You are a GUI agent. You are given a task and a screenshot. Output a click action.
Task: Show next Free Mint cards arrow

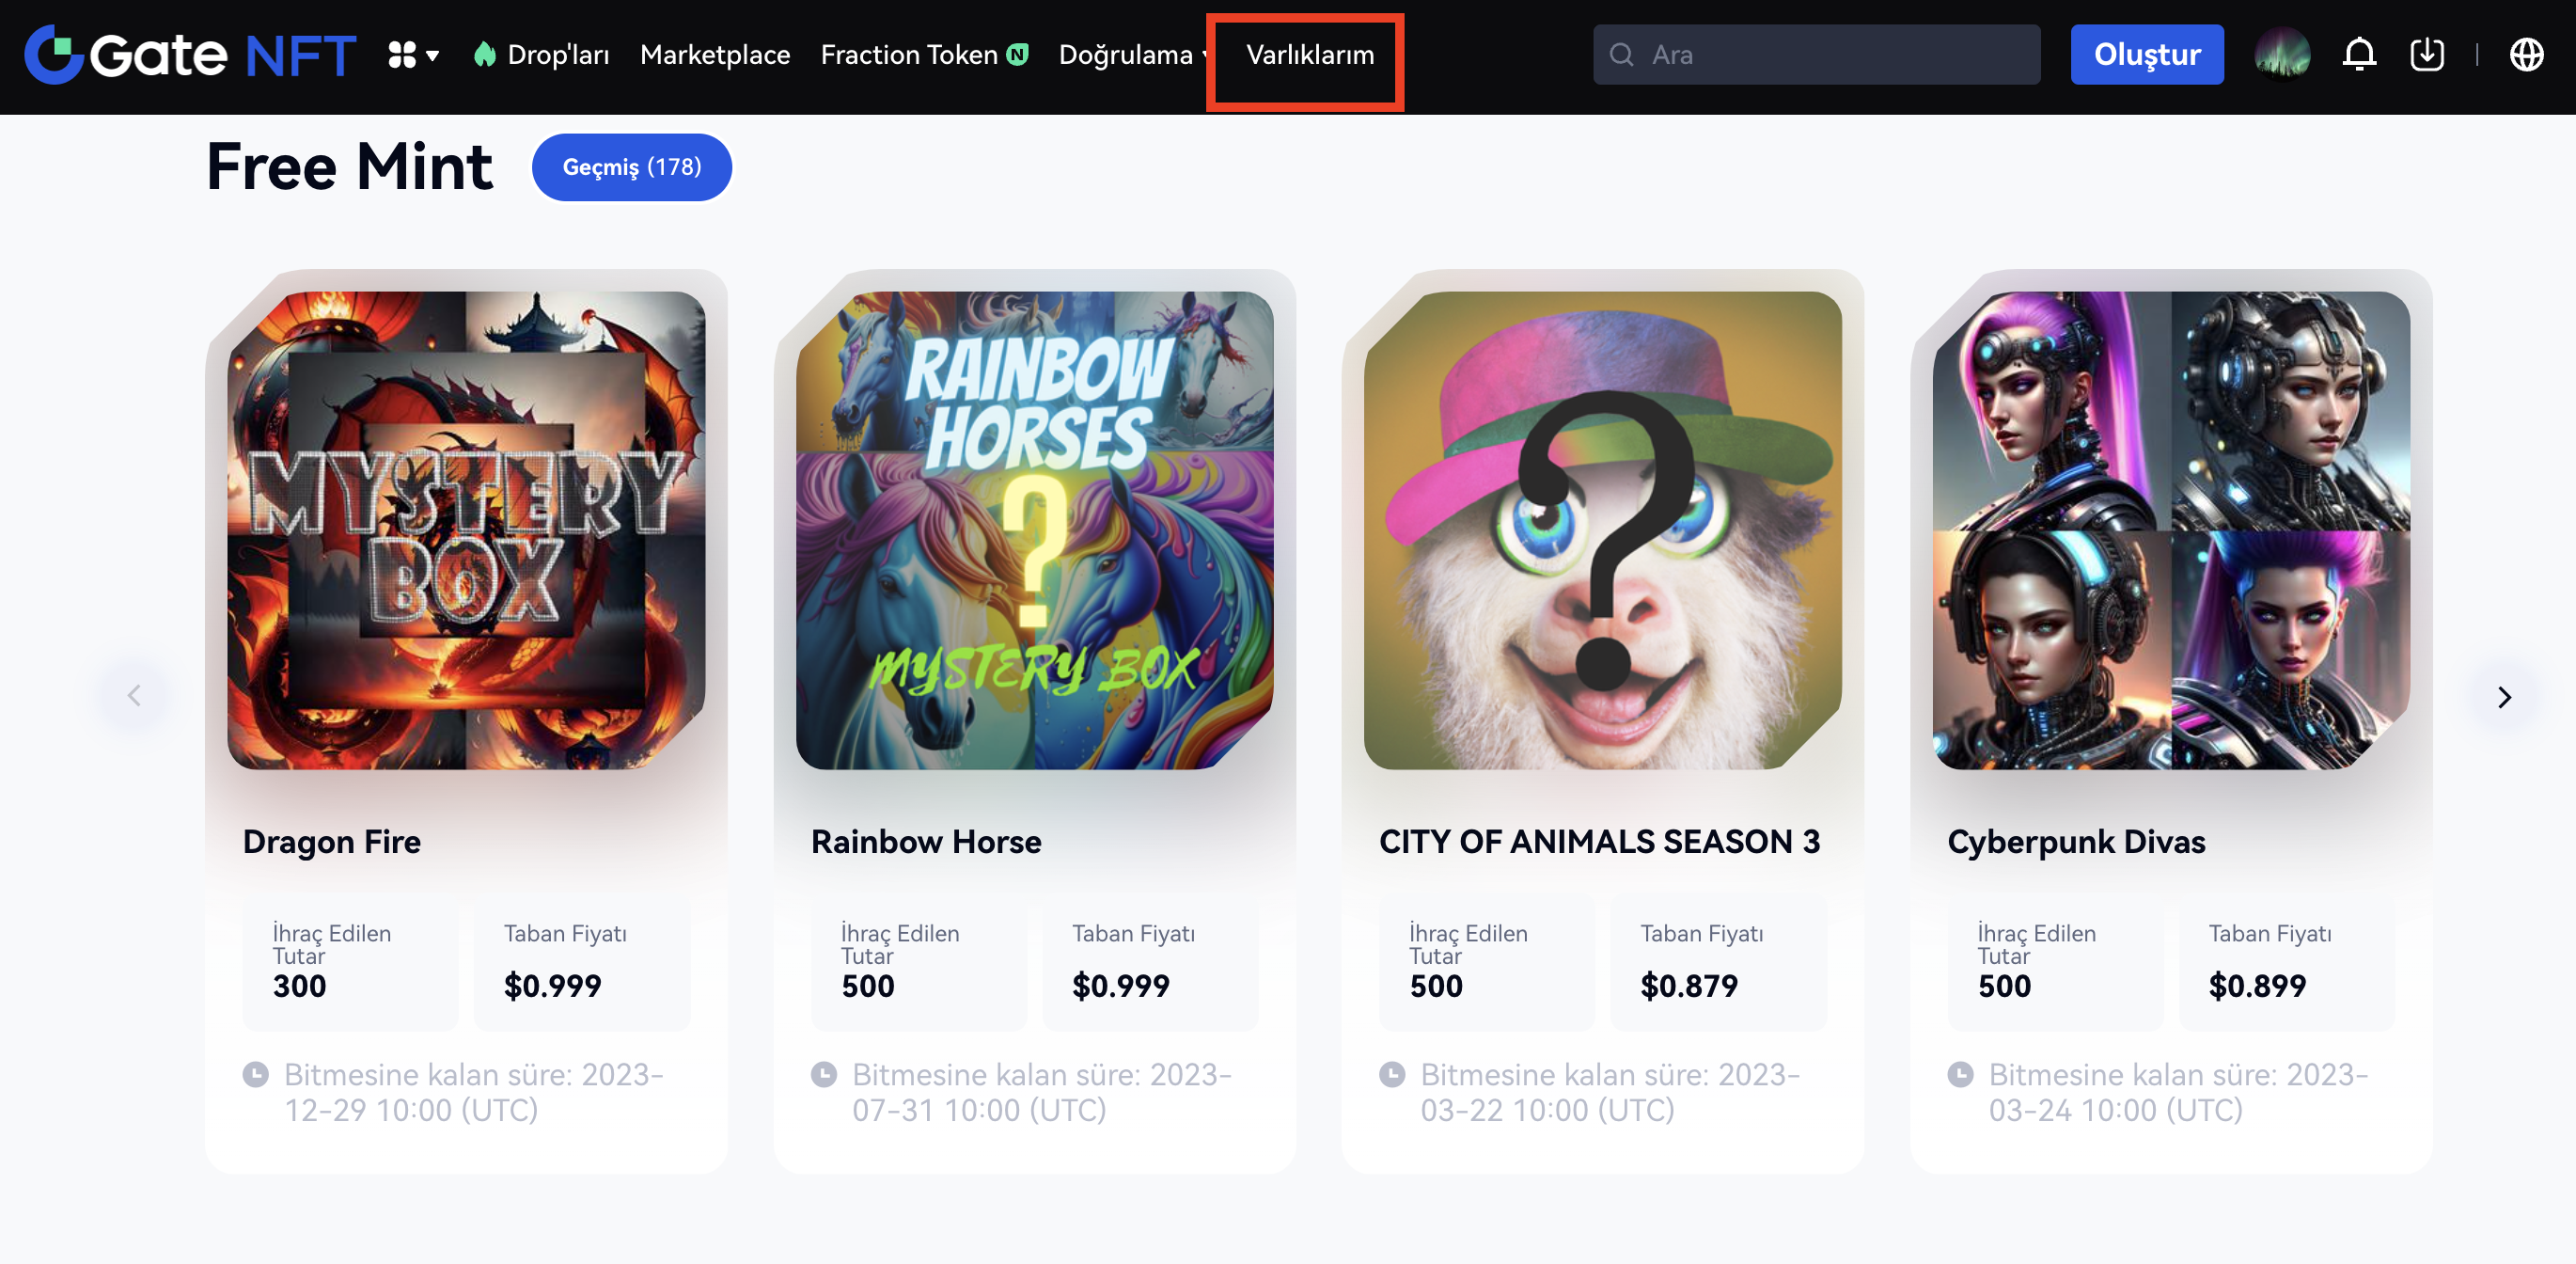coord(2503,697)
